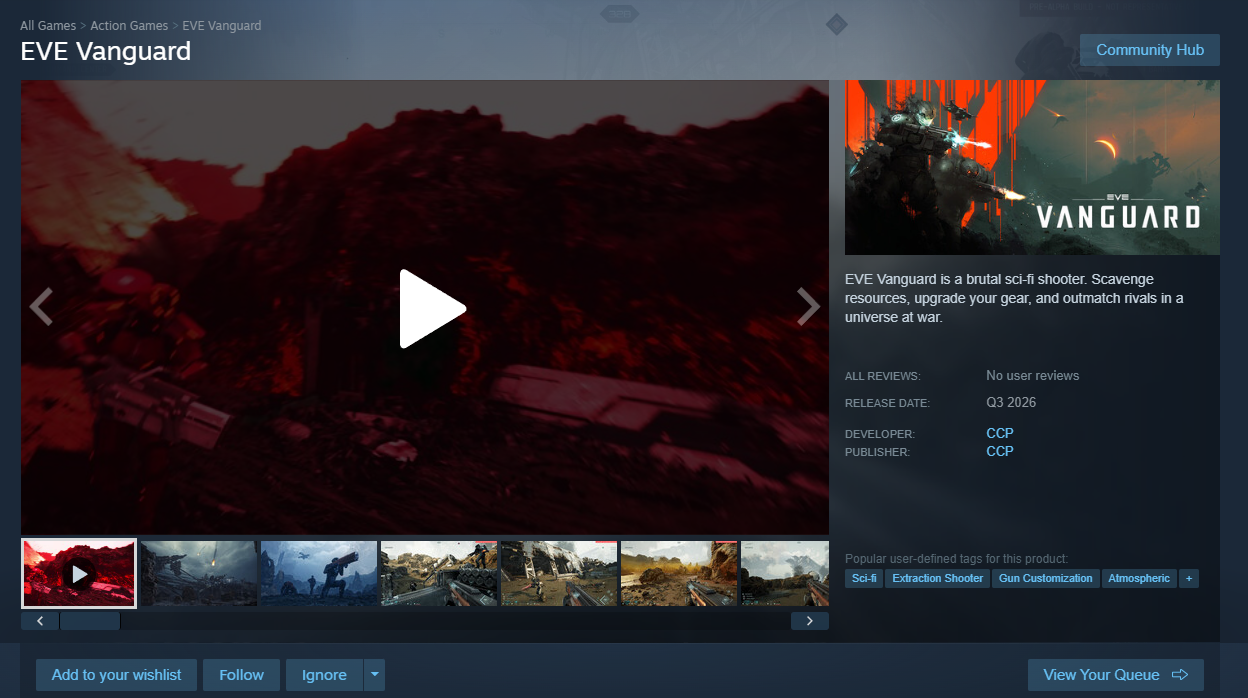This screenshot has height=698, width=1248.
Task: Select the Gun Customization tag
Action: pos(1046,578)
